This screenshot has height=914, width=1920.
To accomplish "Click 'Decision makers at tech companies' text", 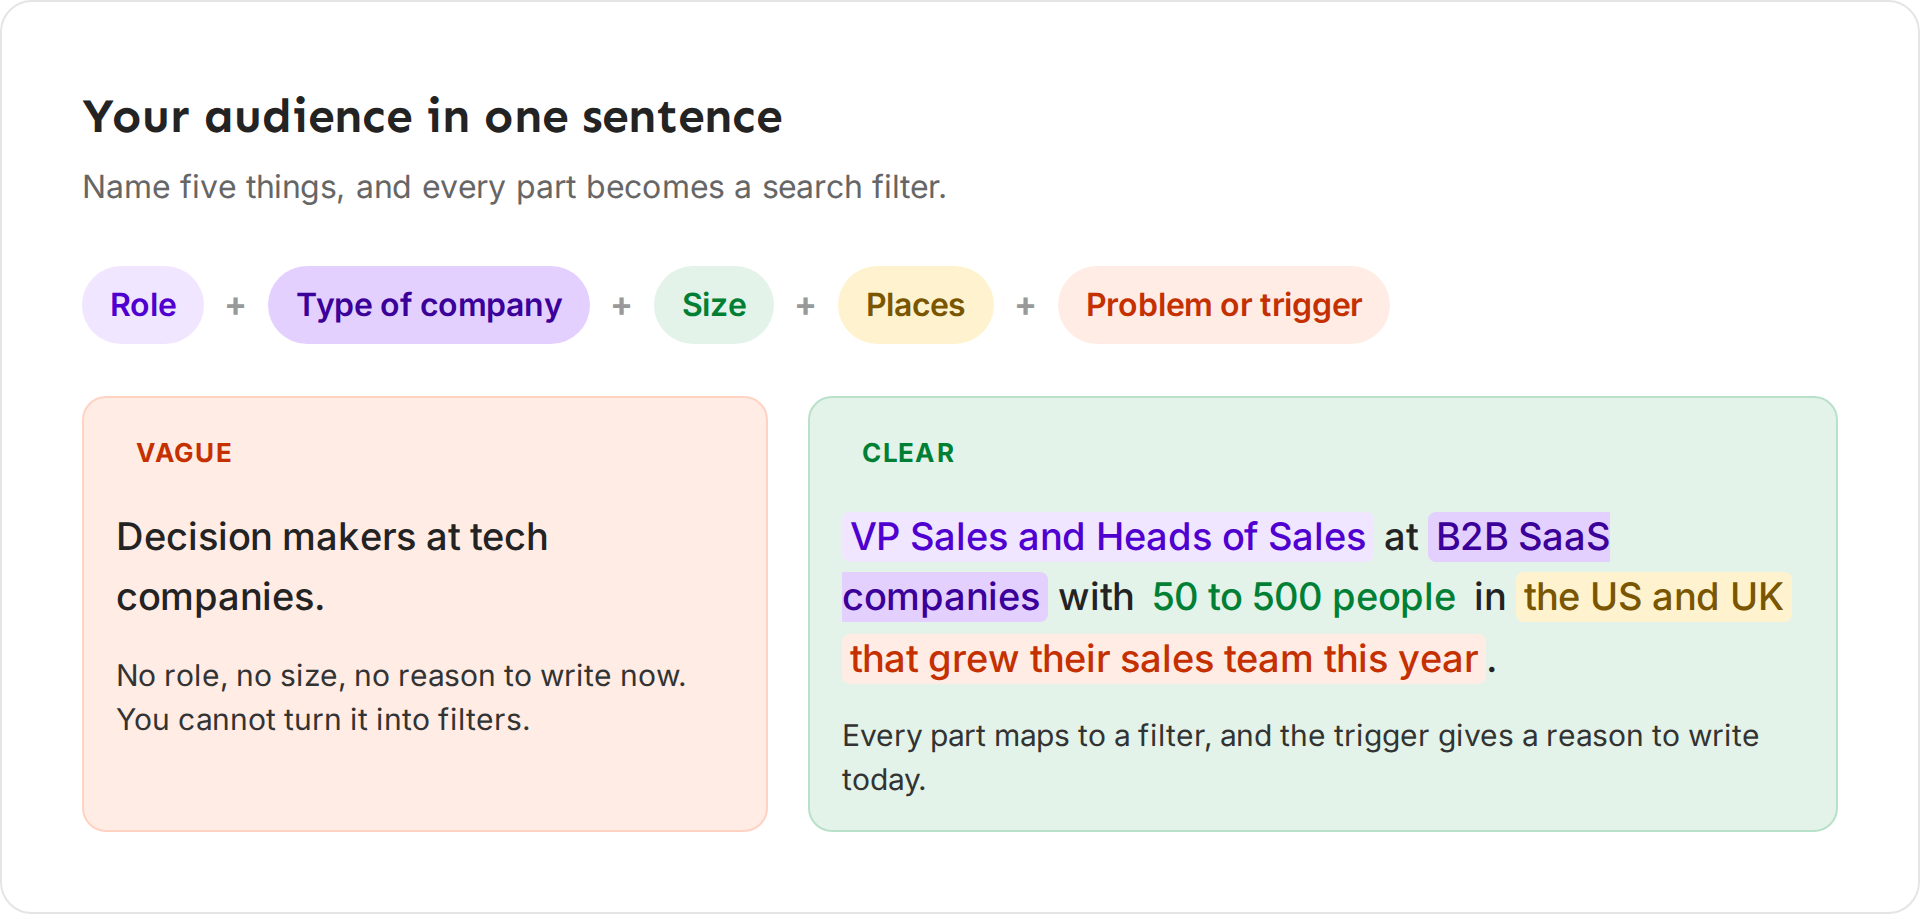I will pos(332,567).
